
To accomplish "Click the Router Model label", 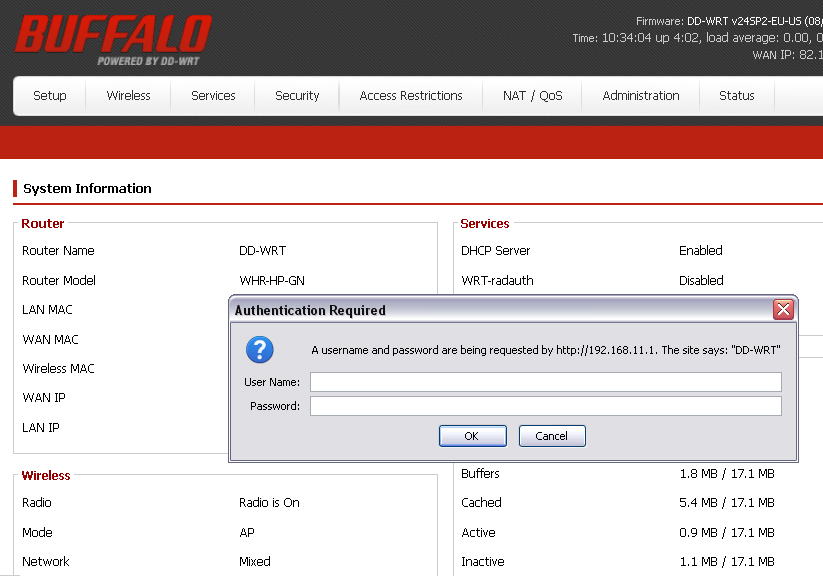I will pos(59,280).
